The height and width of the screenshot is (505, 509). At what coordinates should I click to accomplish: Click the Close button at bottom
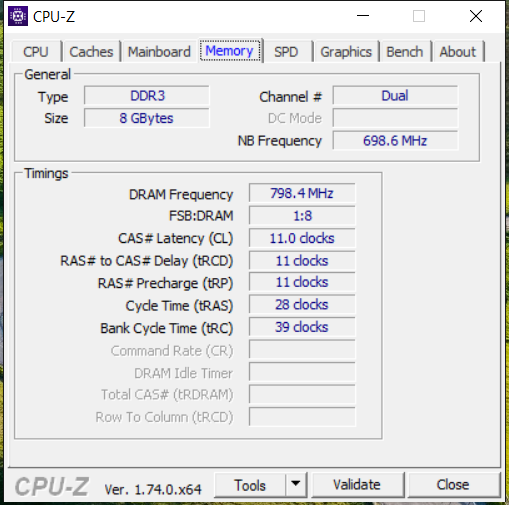click(x=453, y=485)
